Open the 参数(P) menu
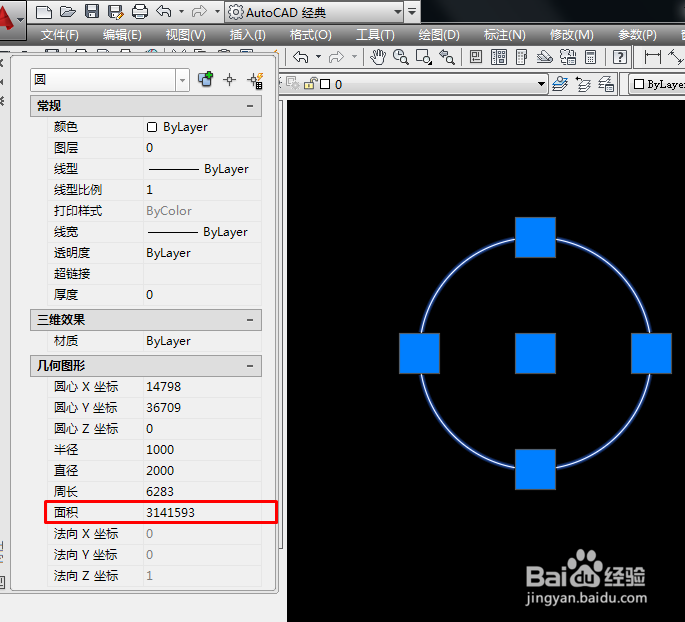685x622 pixels. (x=637, y=35)
